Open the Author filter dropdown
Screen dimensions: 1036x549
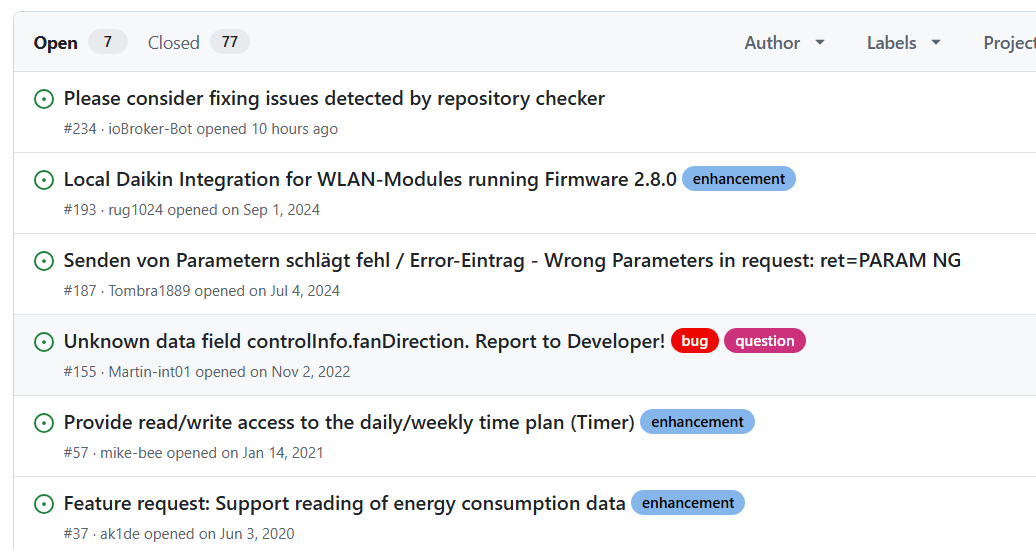(x=785, y=43)
